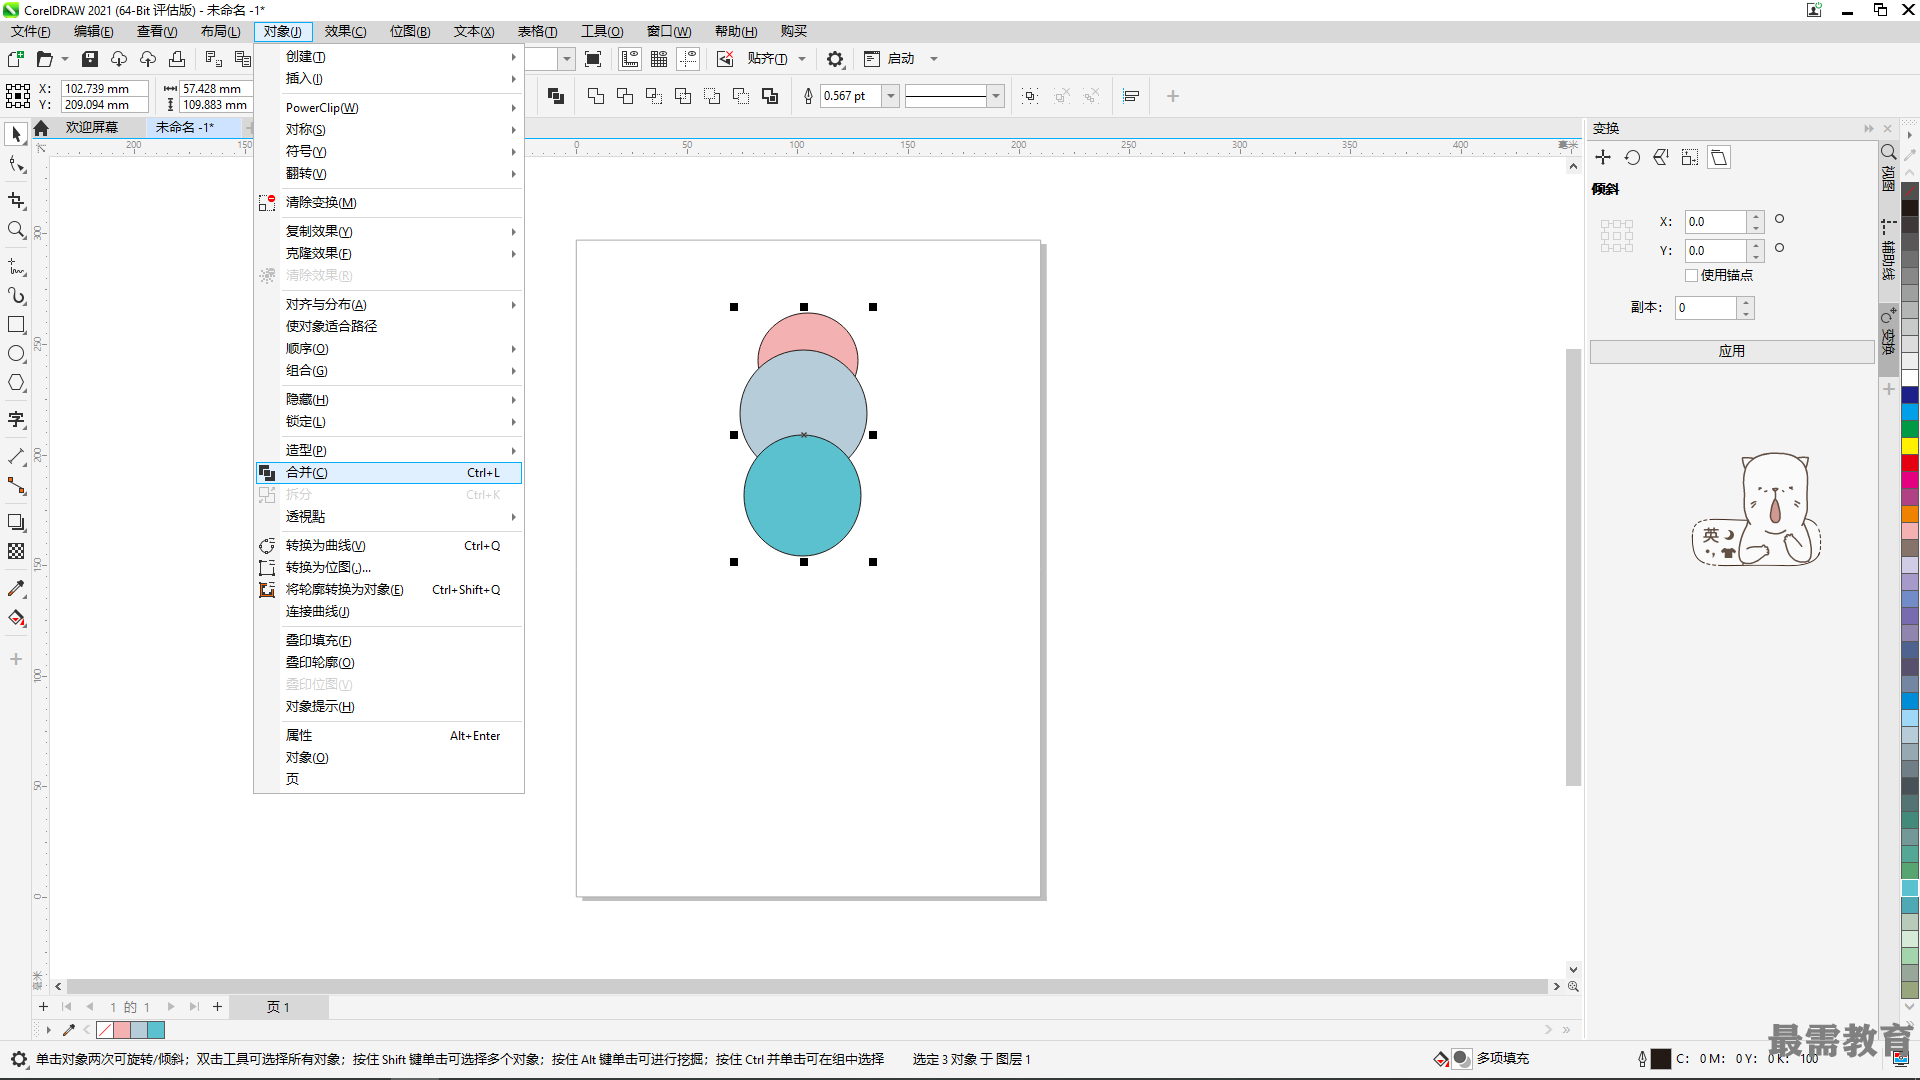Select the Rectangle tool
This screenshot has height=1080, width=1920.
click(x=16, y=325)
